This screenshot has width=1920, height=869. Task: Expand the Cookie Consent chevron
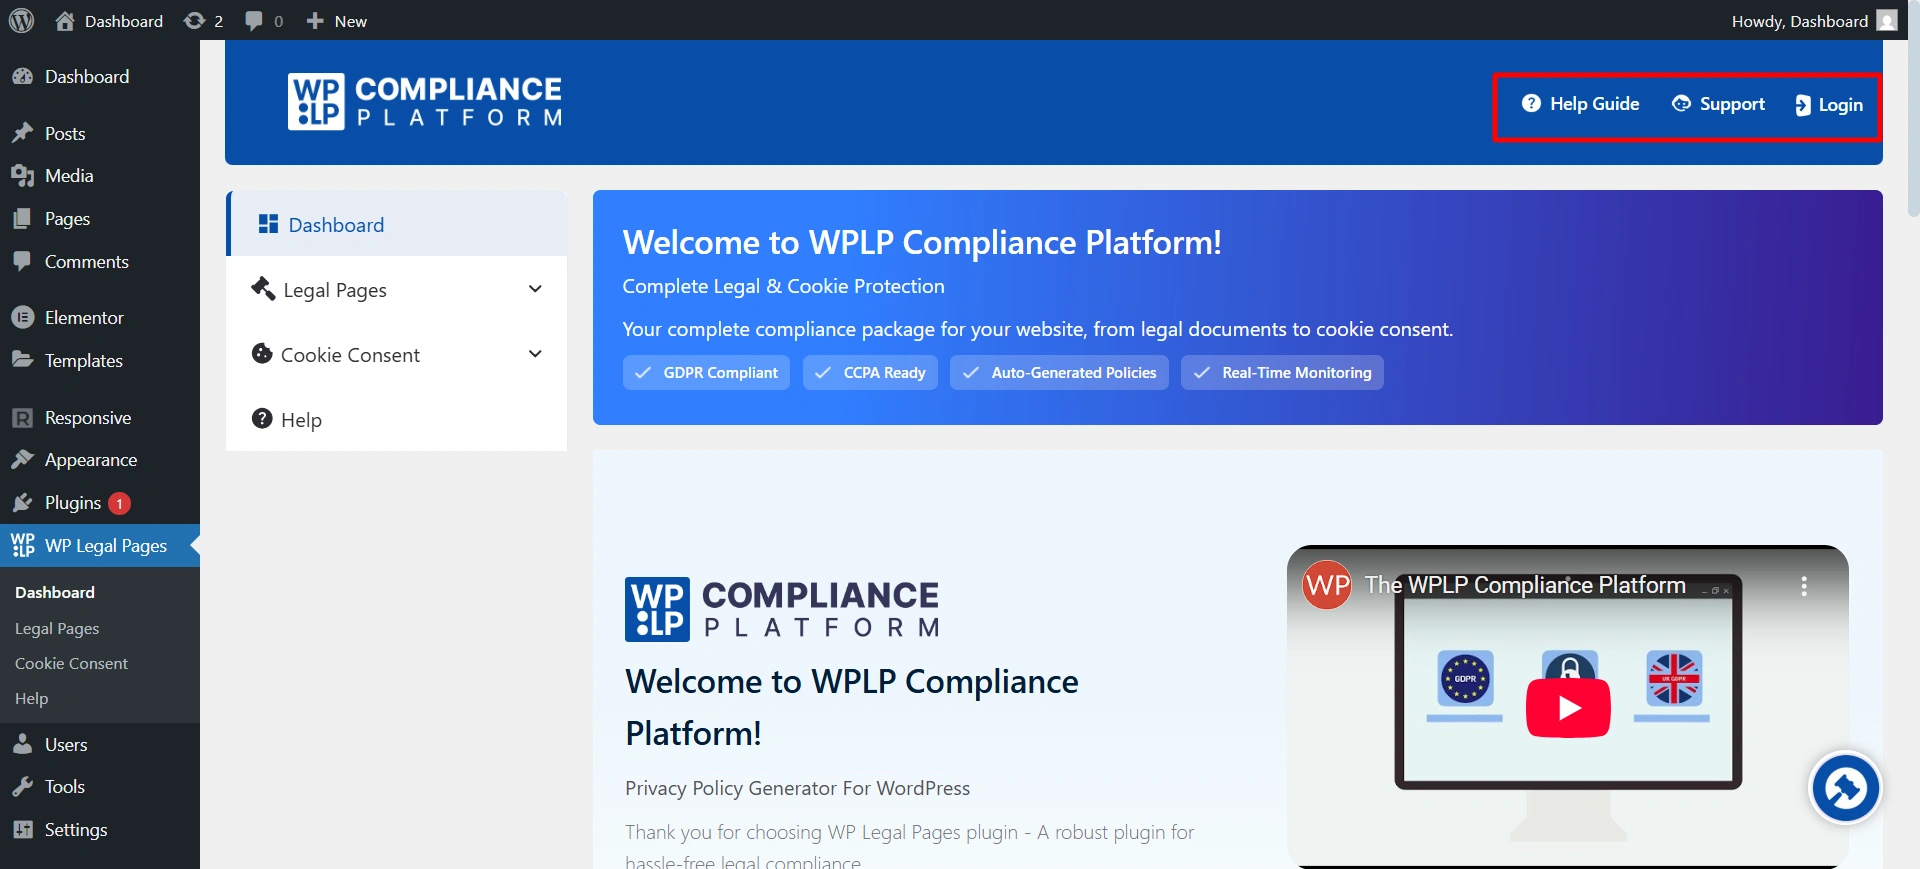[x=535, y=354]
